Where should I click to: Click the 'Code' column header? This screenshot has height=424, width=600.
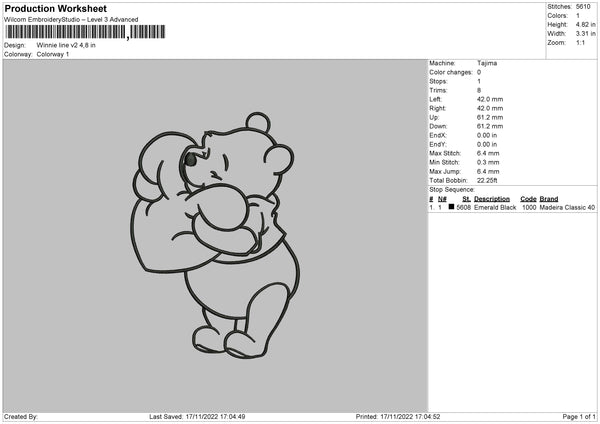tap(528, 199)
